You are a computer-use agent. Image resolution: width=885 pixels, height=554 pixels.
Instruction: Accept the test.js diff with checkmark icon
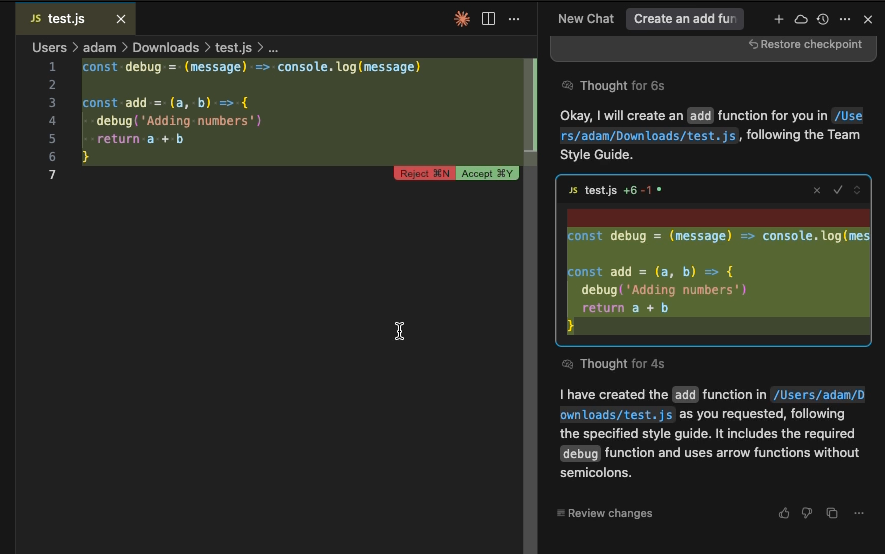838,190
